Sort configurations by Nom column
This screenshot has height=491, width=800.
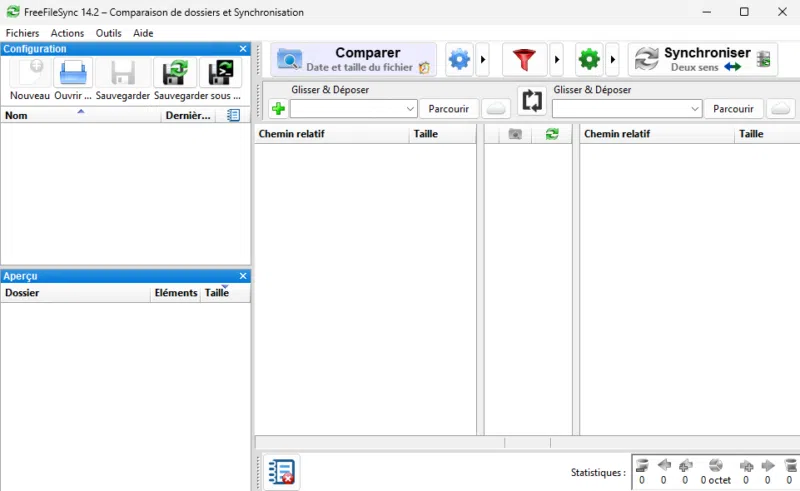tap(81, 115)
